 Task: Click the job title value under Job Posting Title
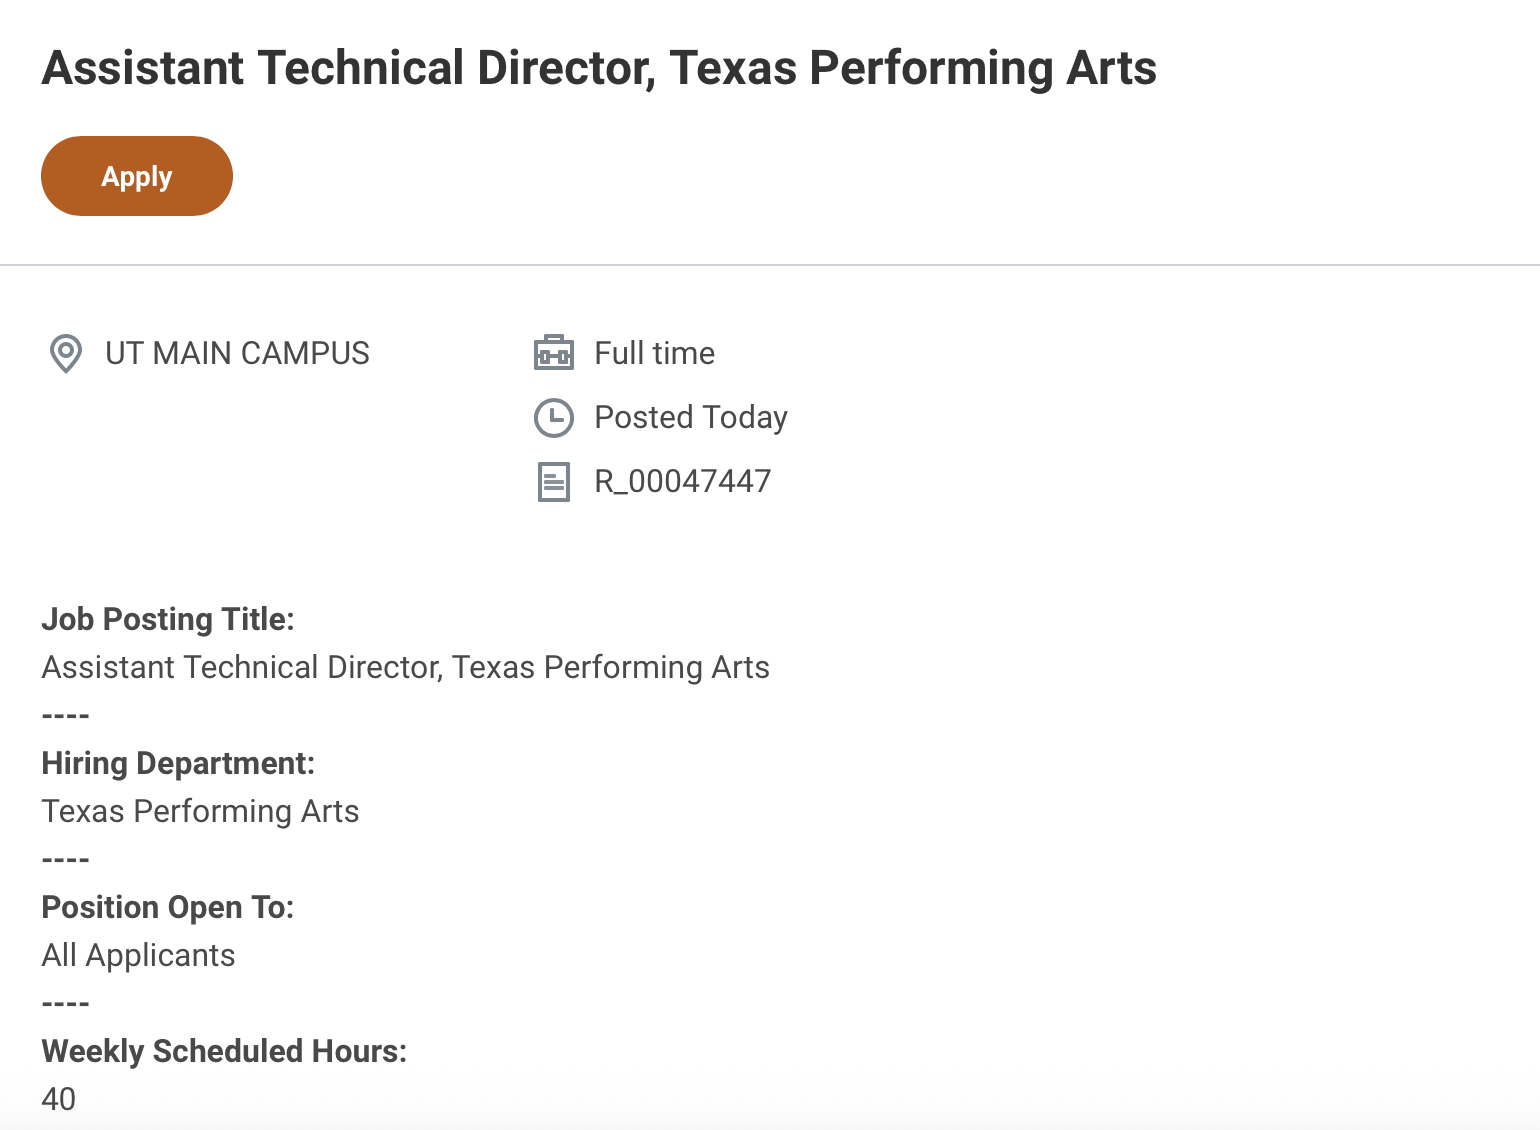point(406,667)
